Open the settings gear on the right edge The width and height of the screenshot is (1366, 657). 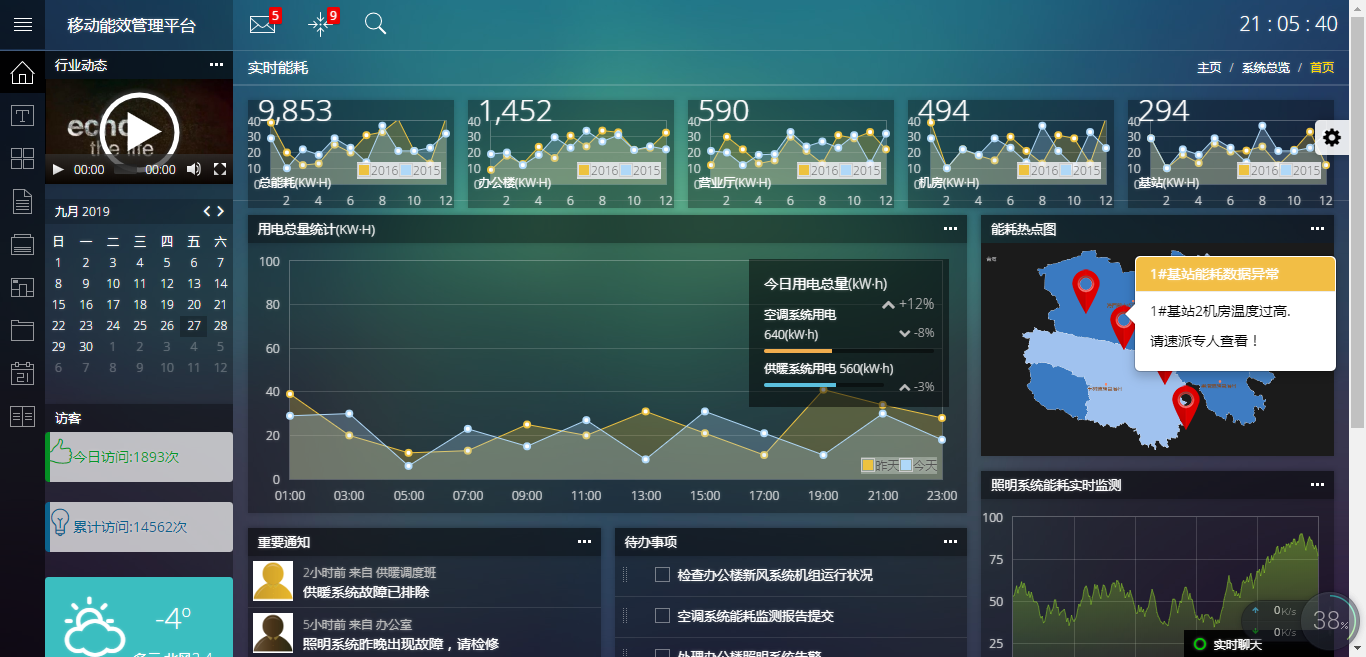[x=1331, y=137]
